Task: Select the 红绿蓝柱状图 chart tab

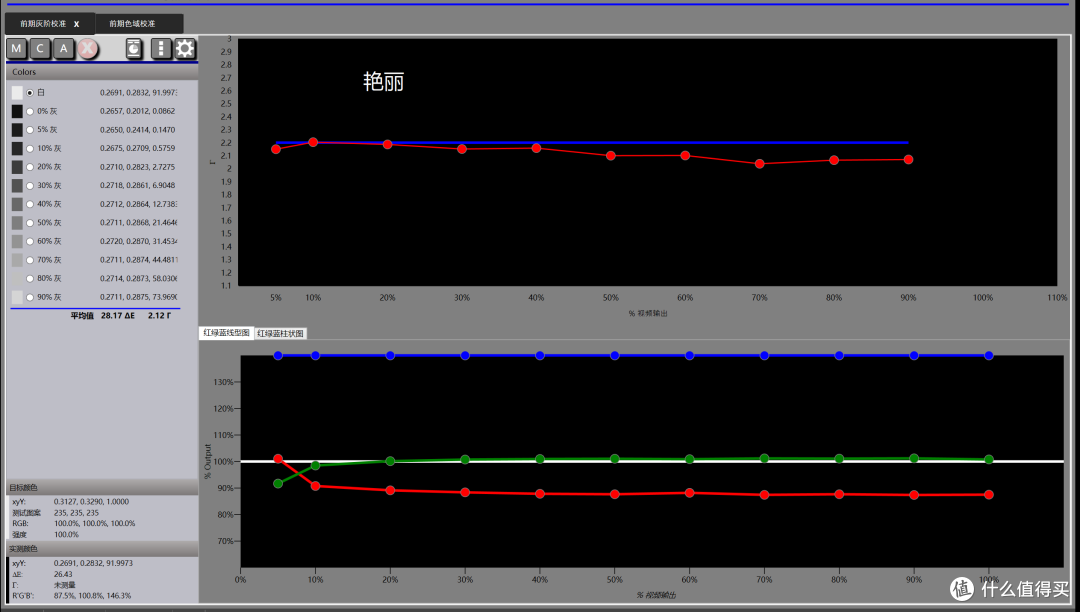Action: pos(280,333)
